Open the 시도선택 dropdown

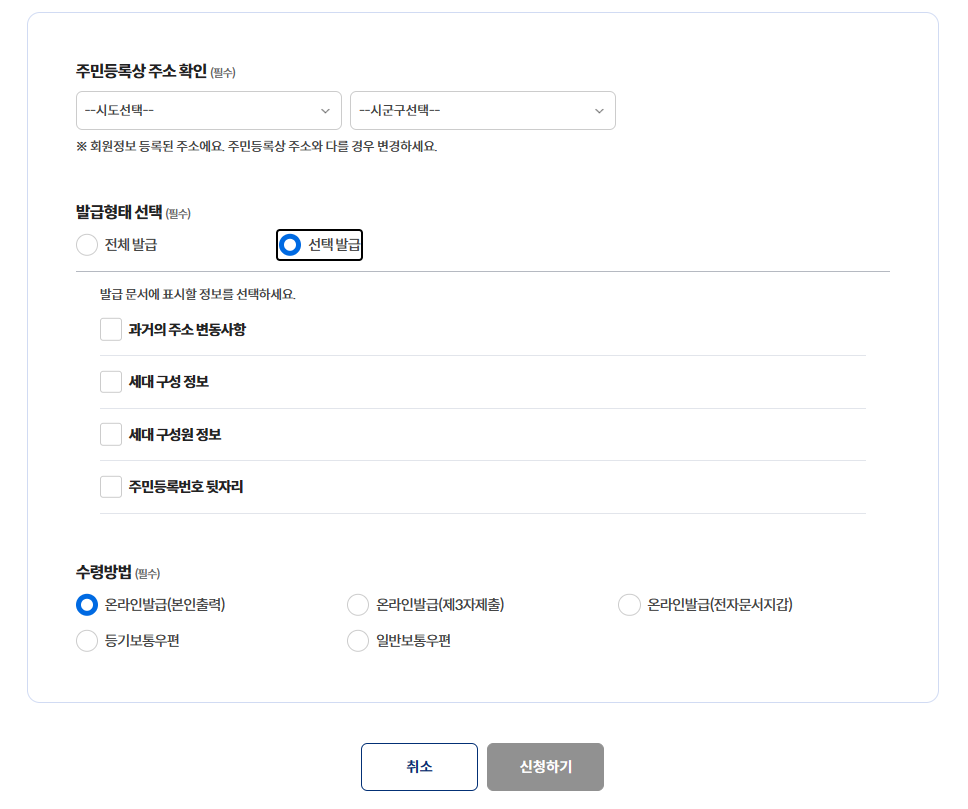pyautogui.click(x=209, y=111)
